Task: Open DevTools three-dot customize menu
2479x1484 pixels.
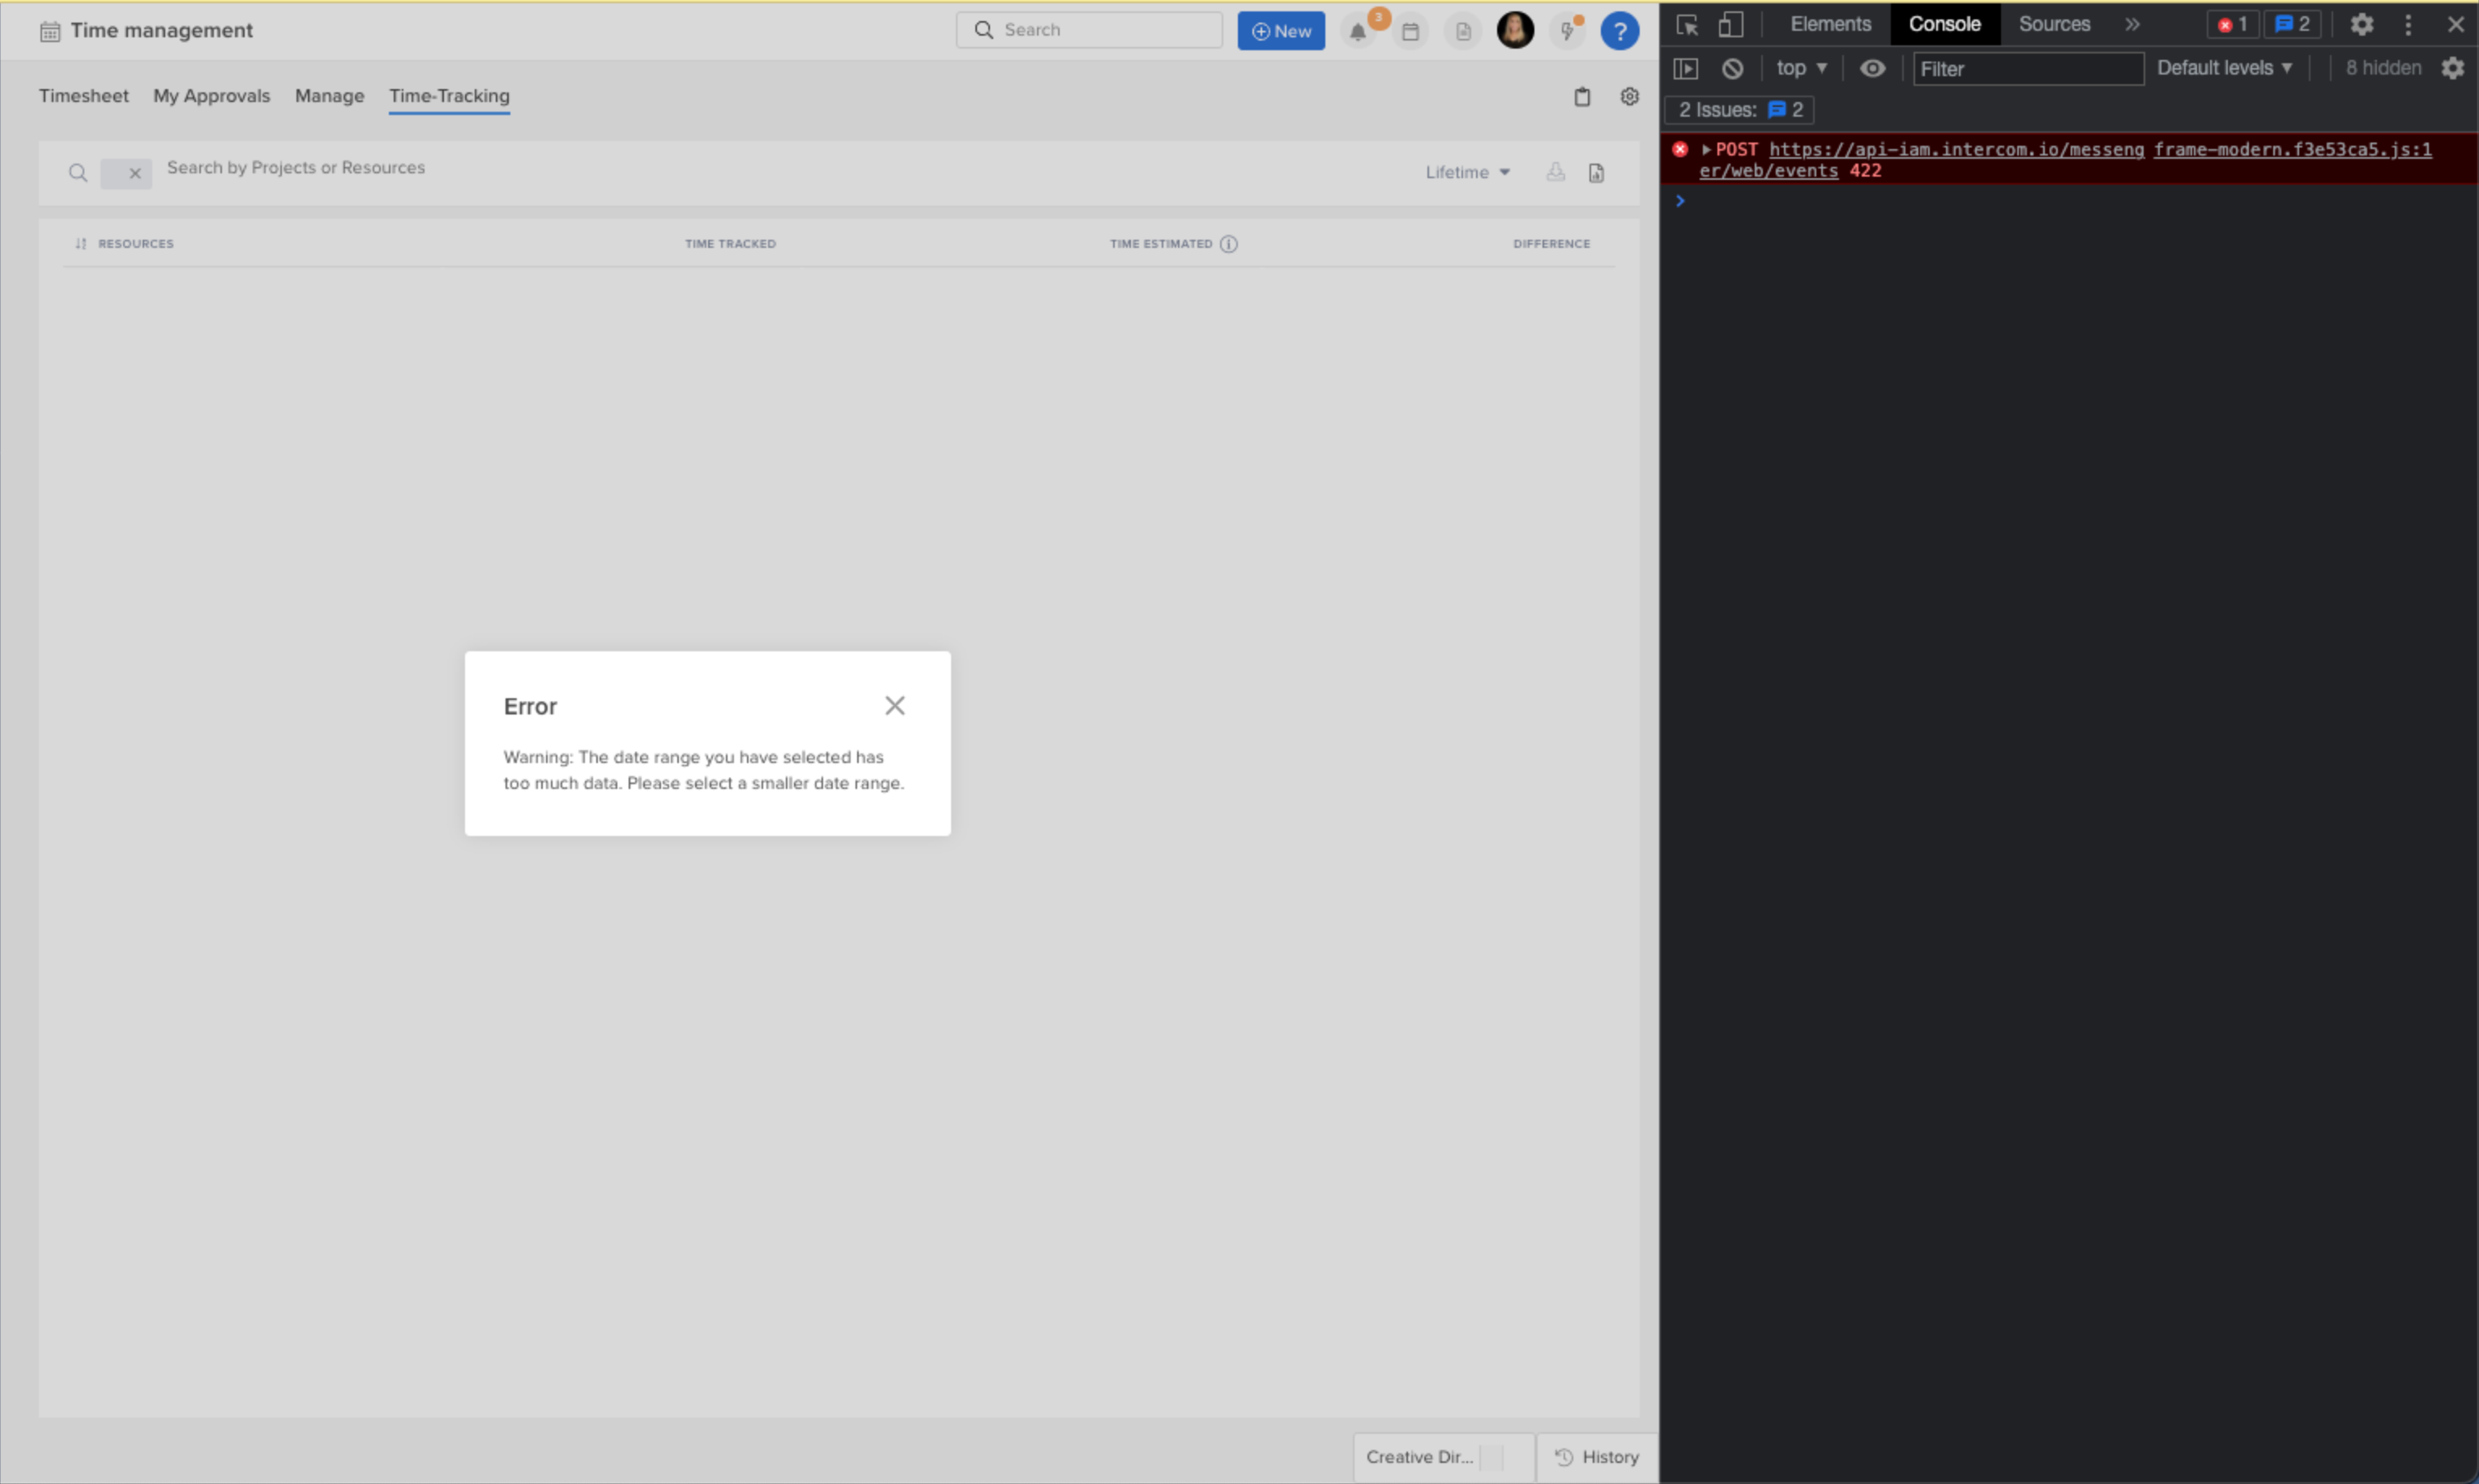Action: pos(2408,25)
